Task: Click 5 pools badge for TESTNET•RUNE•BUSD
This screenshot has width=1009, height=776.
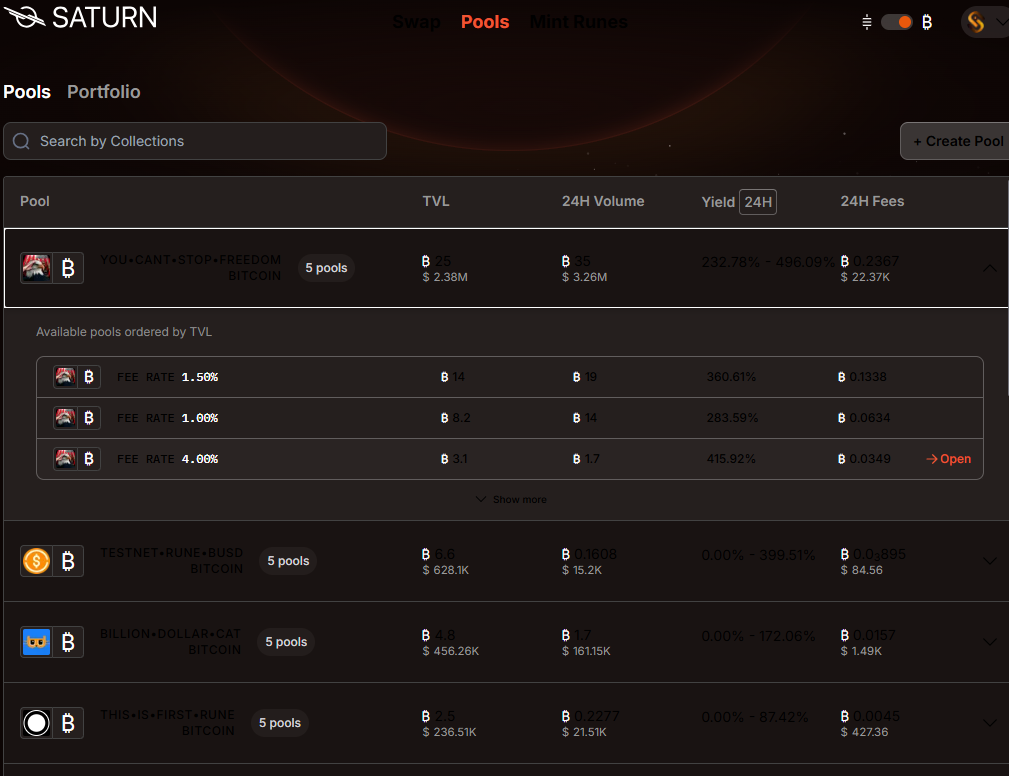Action: point(288,561)
